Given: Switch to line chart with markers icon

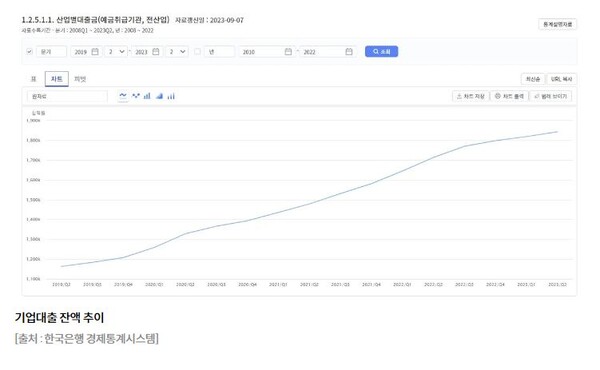Looking at the screenshot, I should [135, 96].
